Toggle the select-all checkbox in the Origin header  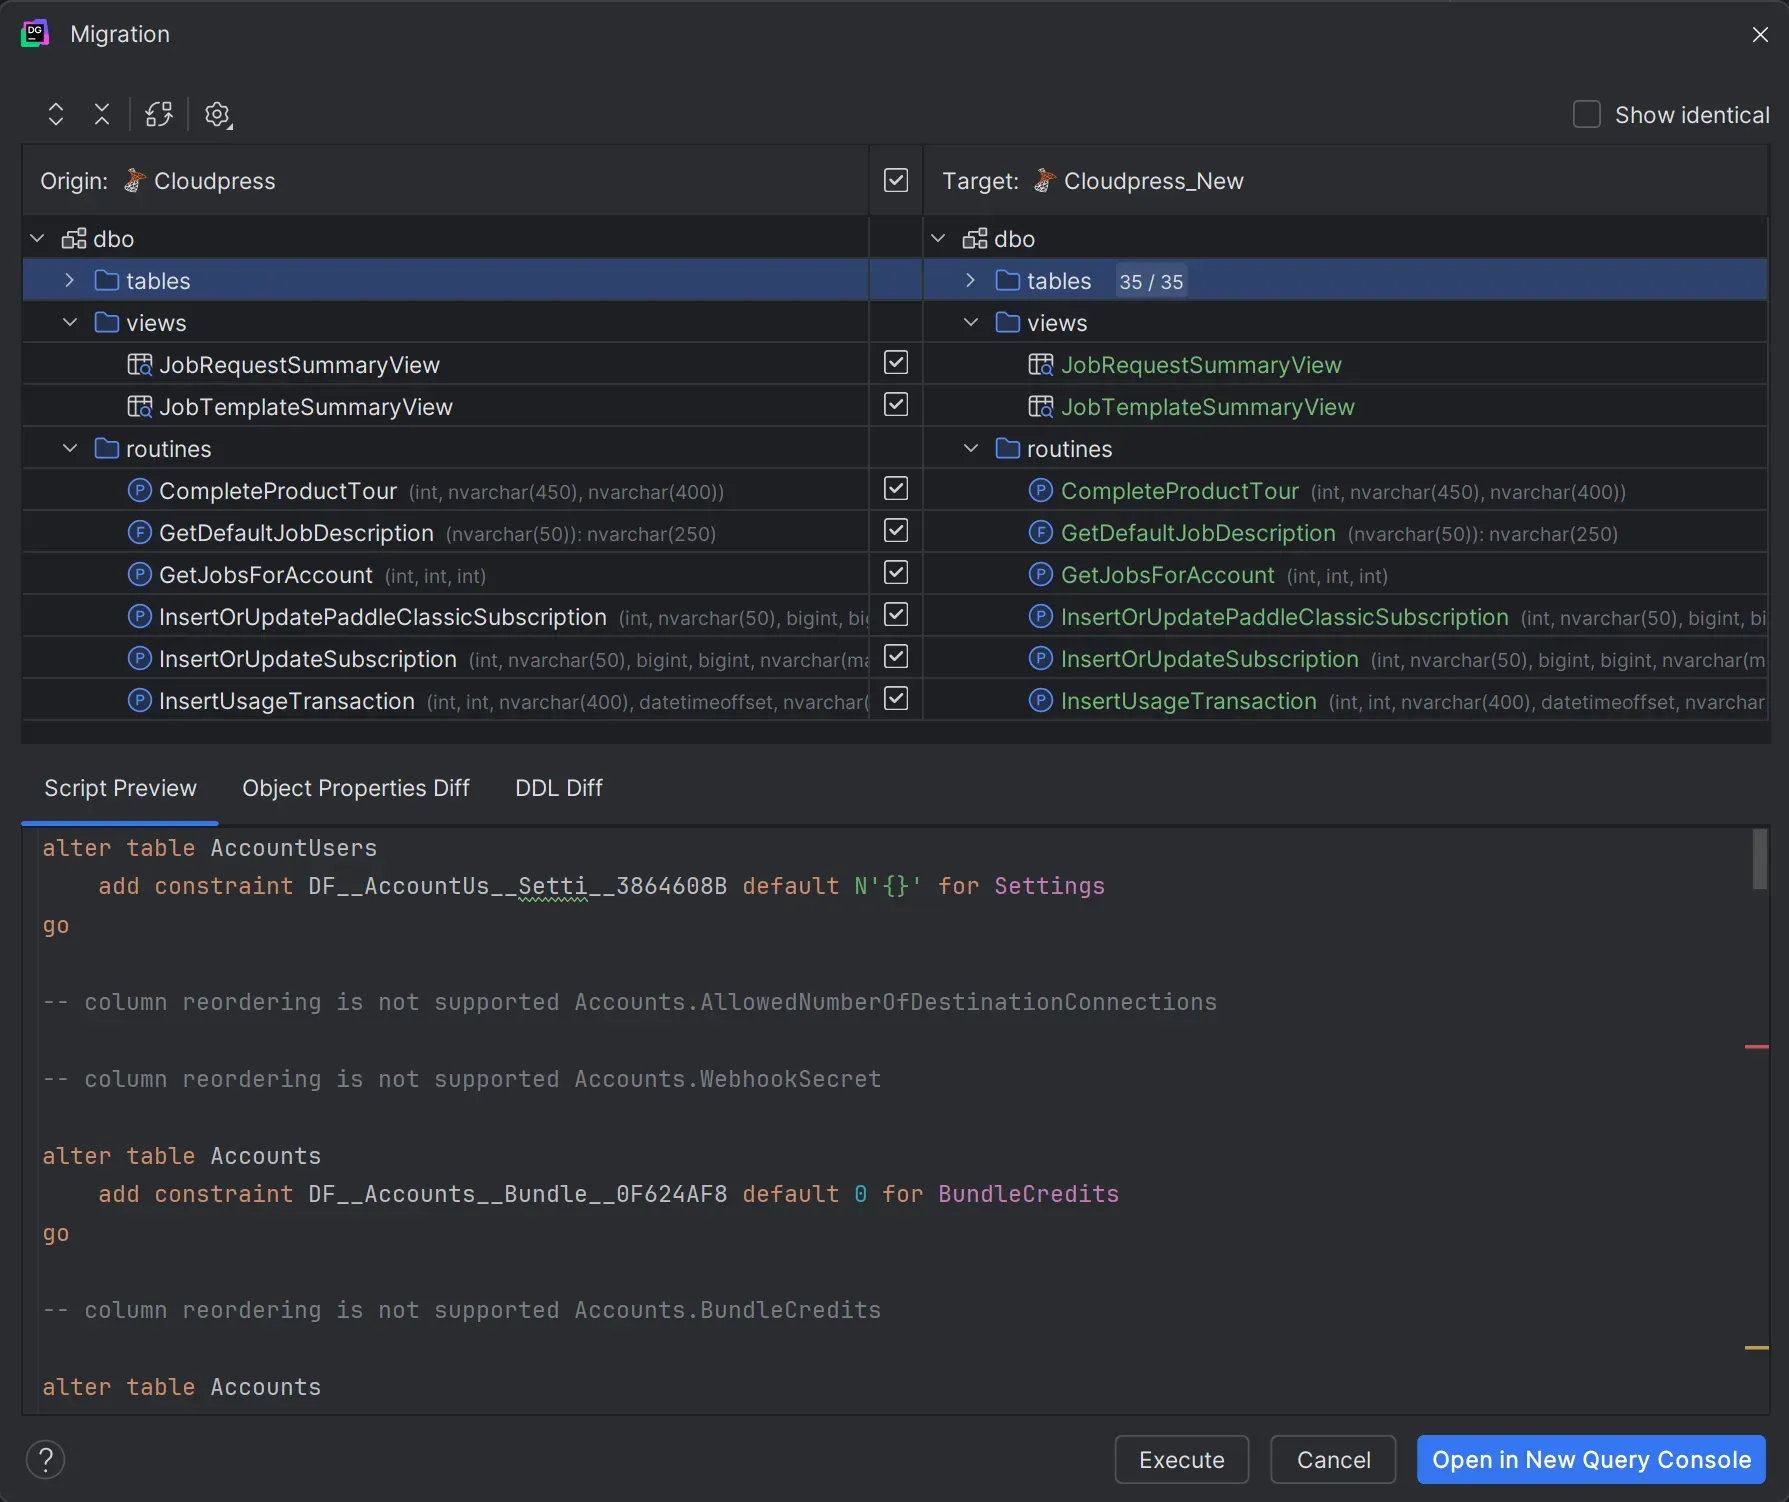pos(895,180)
